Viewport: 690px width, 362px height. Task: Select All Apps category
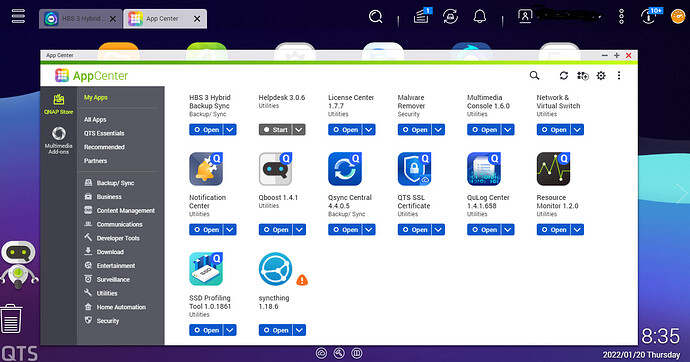95,120
